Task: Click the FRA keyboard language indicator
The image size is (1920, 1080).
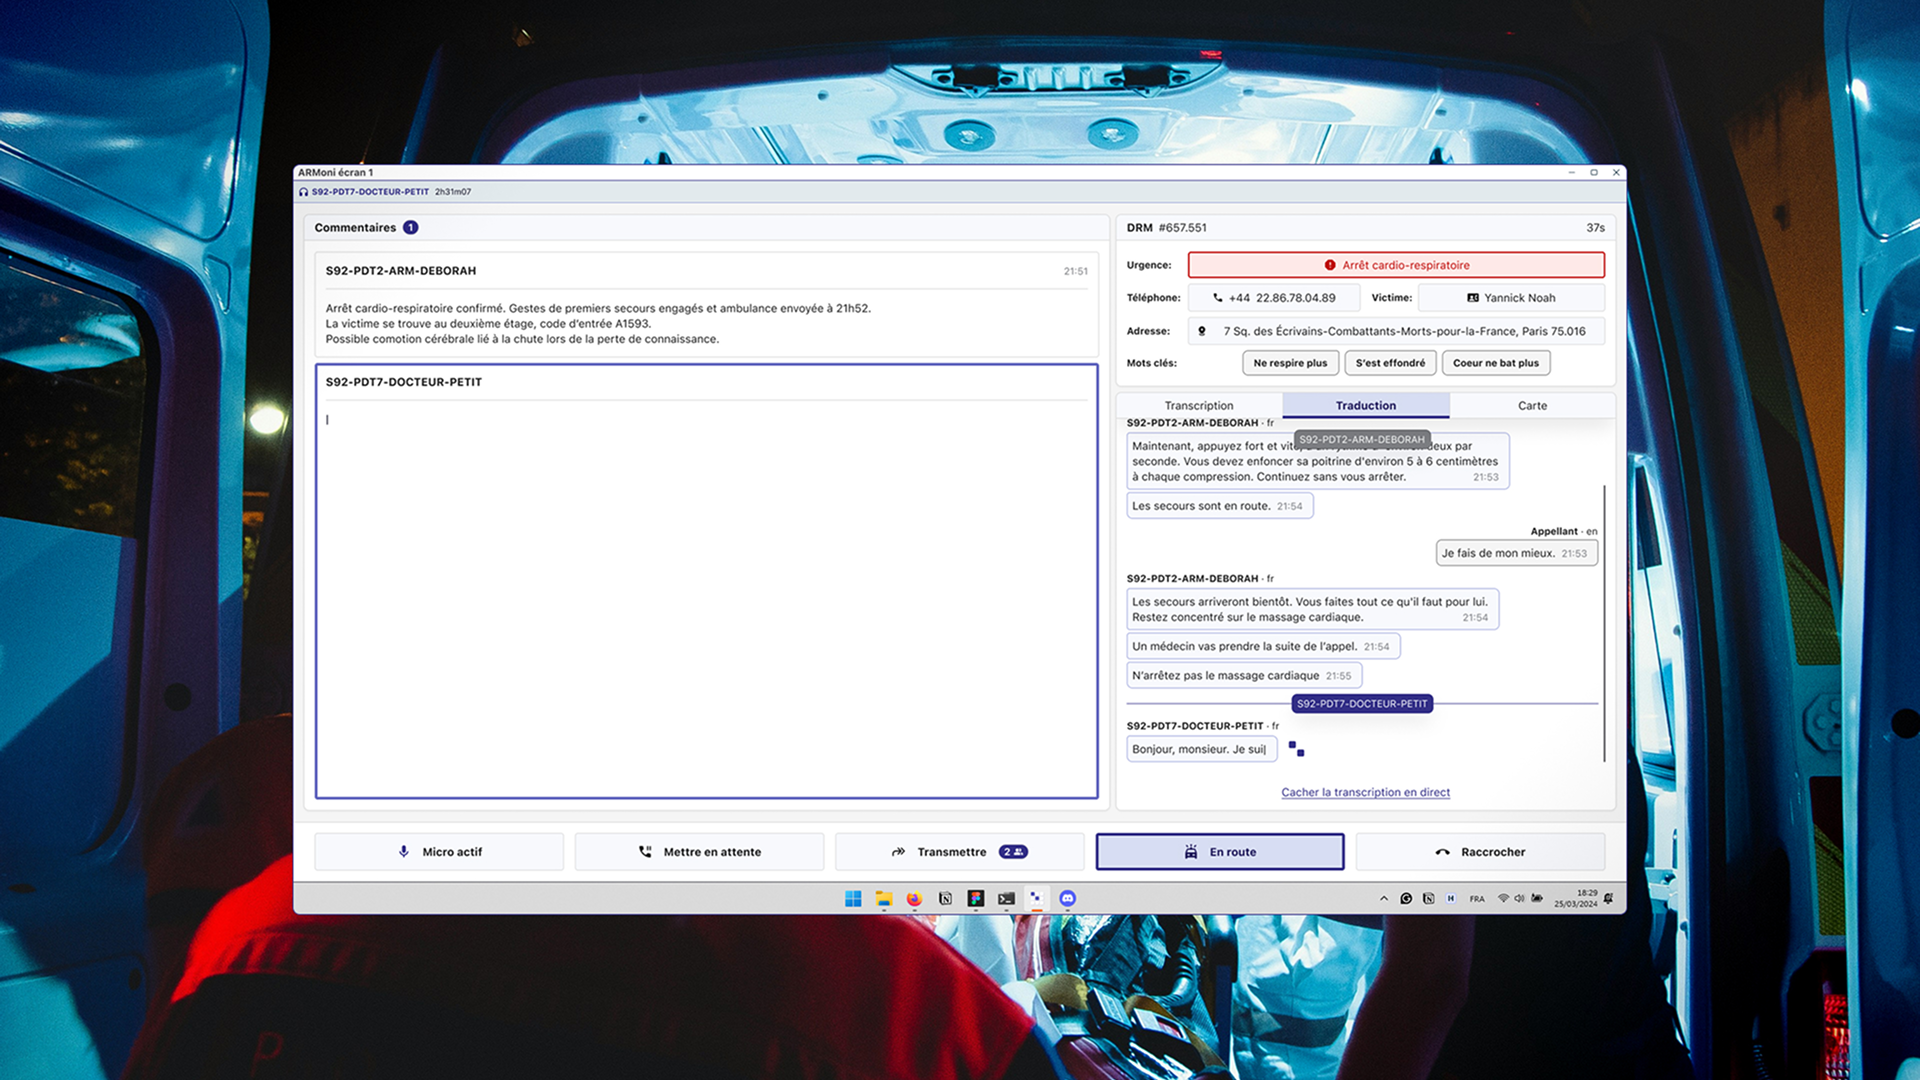Action: click(1477, 899)
